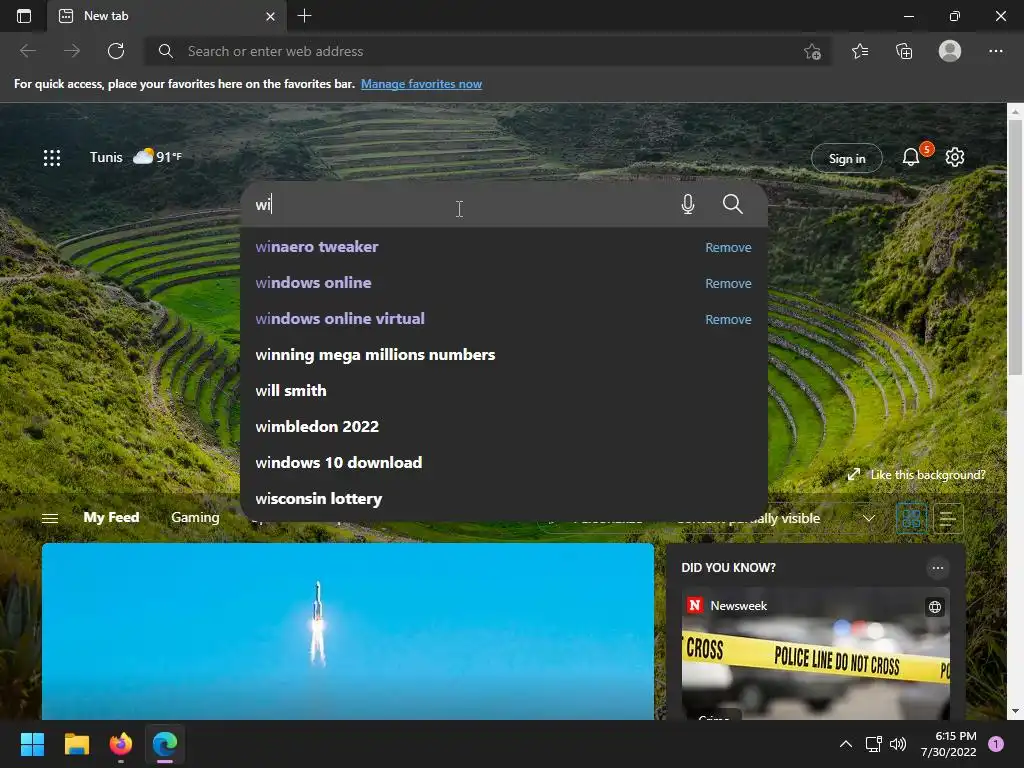Image resolution: width=1024 pixels, height=768 pixels.
Task: Go back to previous page
Action: [x=28, y=51]
